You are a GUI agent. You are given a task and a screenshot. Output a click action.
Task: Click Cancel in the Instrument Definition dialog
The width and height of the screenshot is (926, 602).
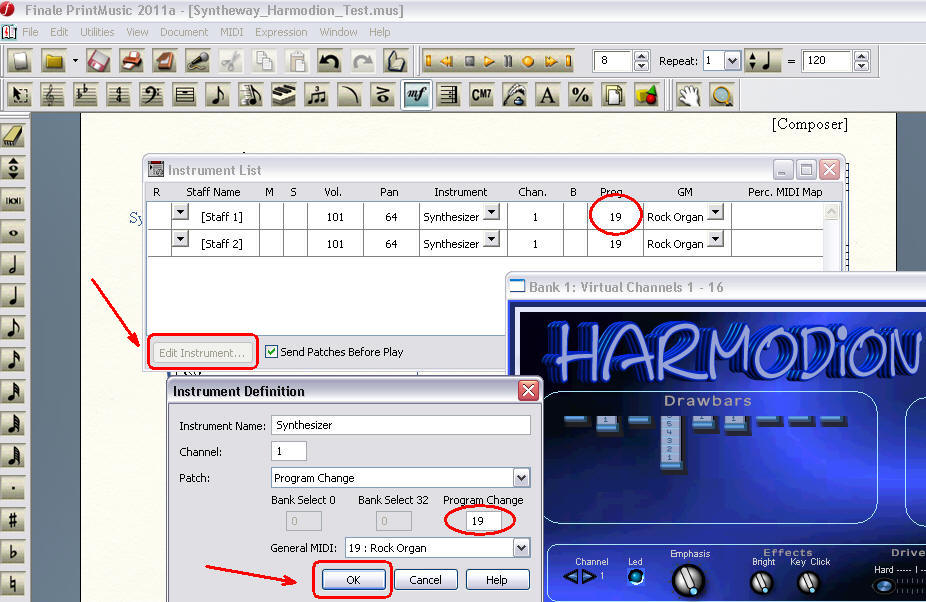425,580
